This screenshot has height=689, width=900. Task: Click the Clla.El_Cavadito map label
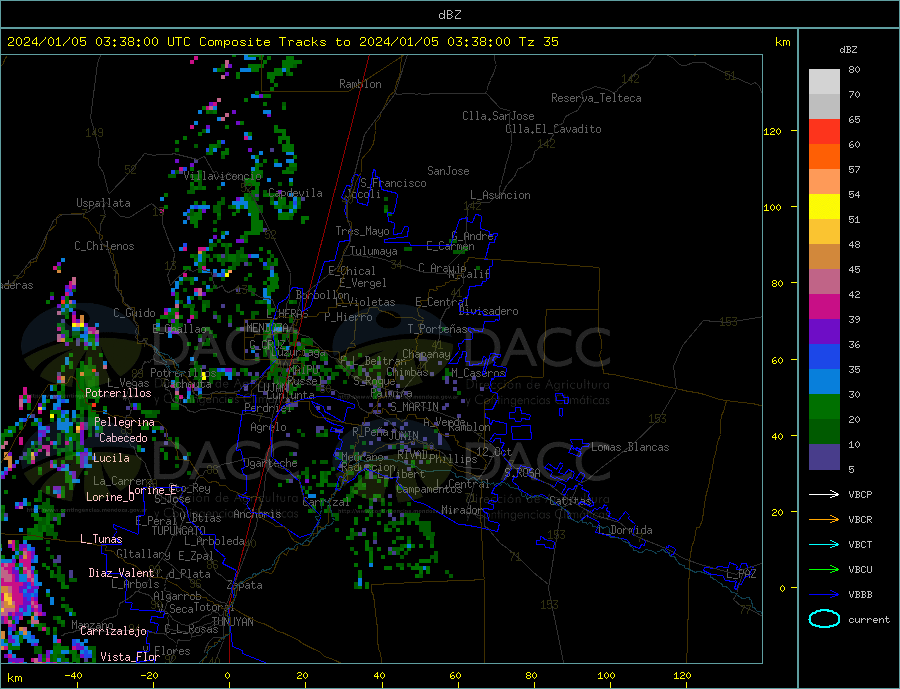(x=553, y=129)
